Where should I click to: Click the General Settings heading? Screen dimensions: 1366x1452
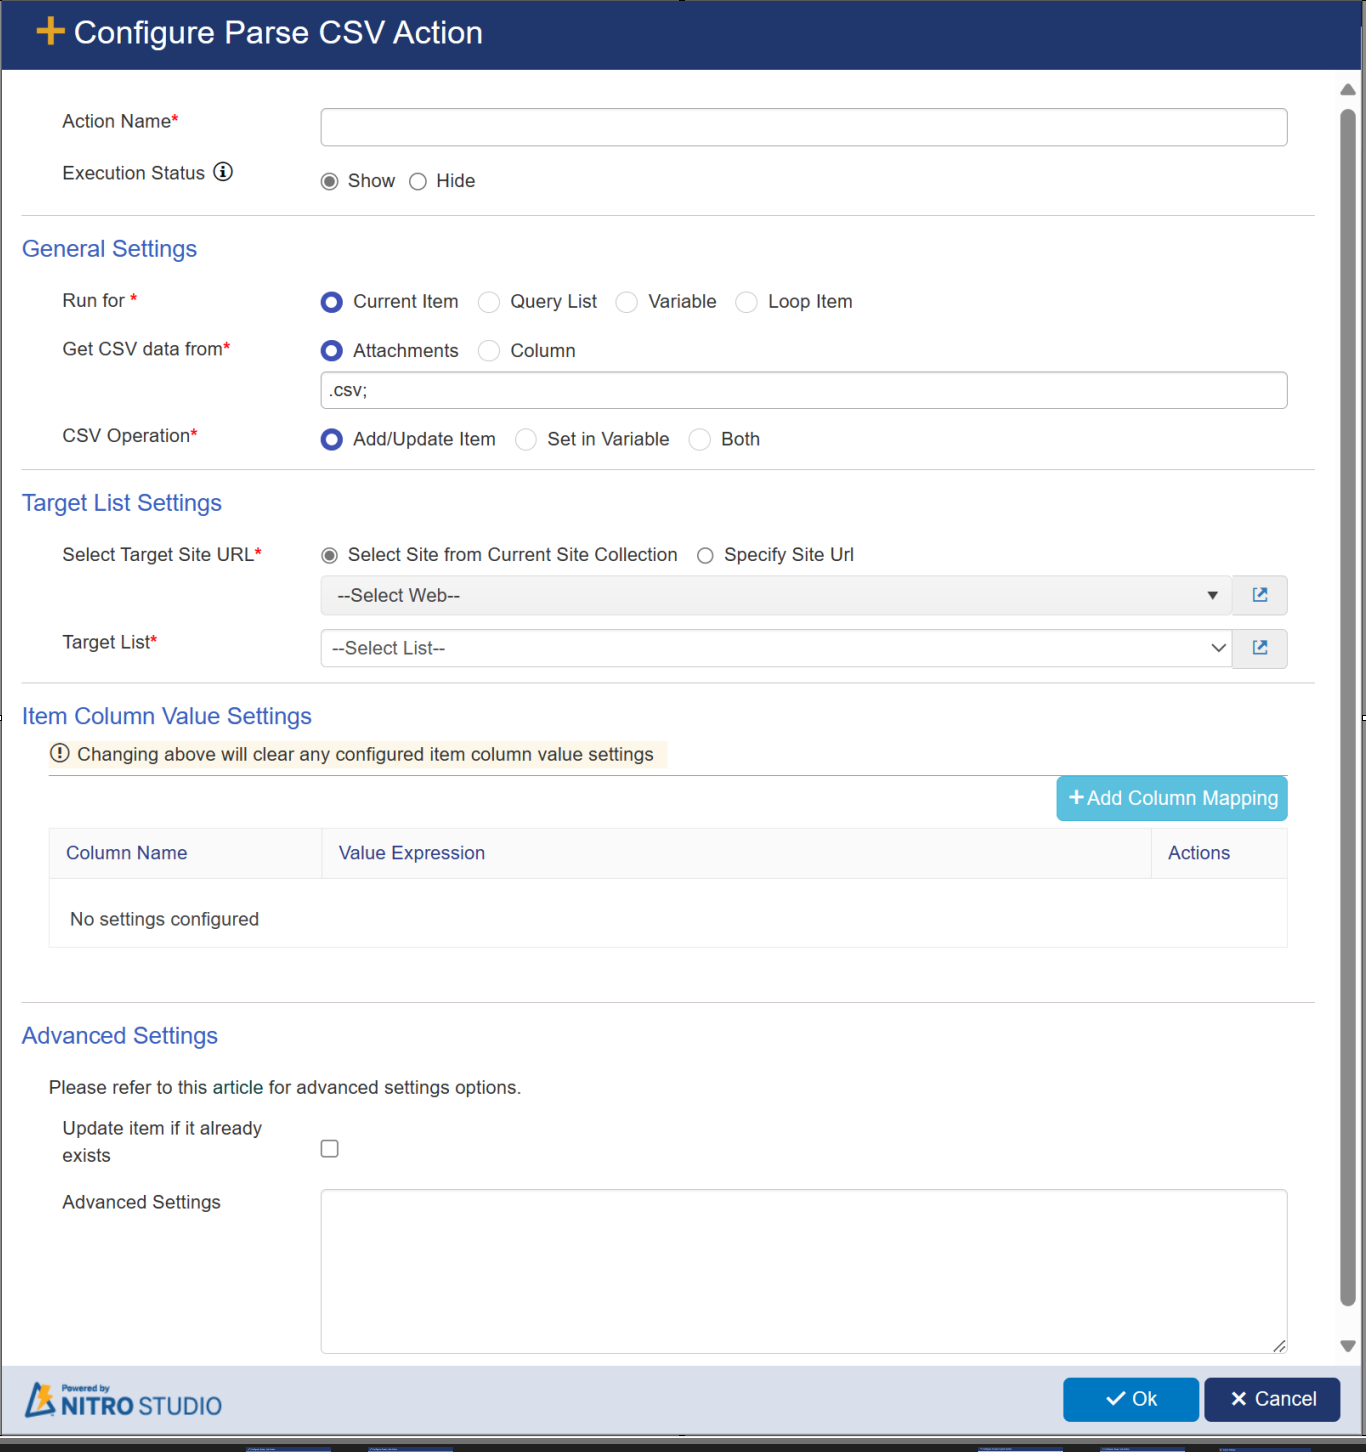tap(110, 249)
